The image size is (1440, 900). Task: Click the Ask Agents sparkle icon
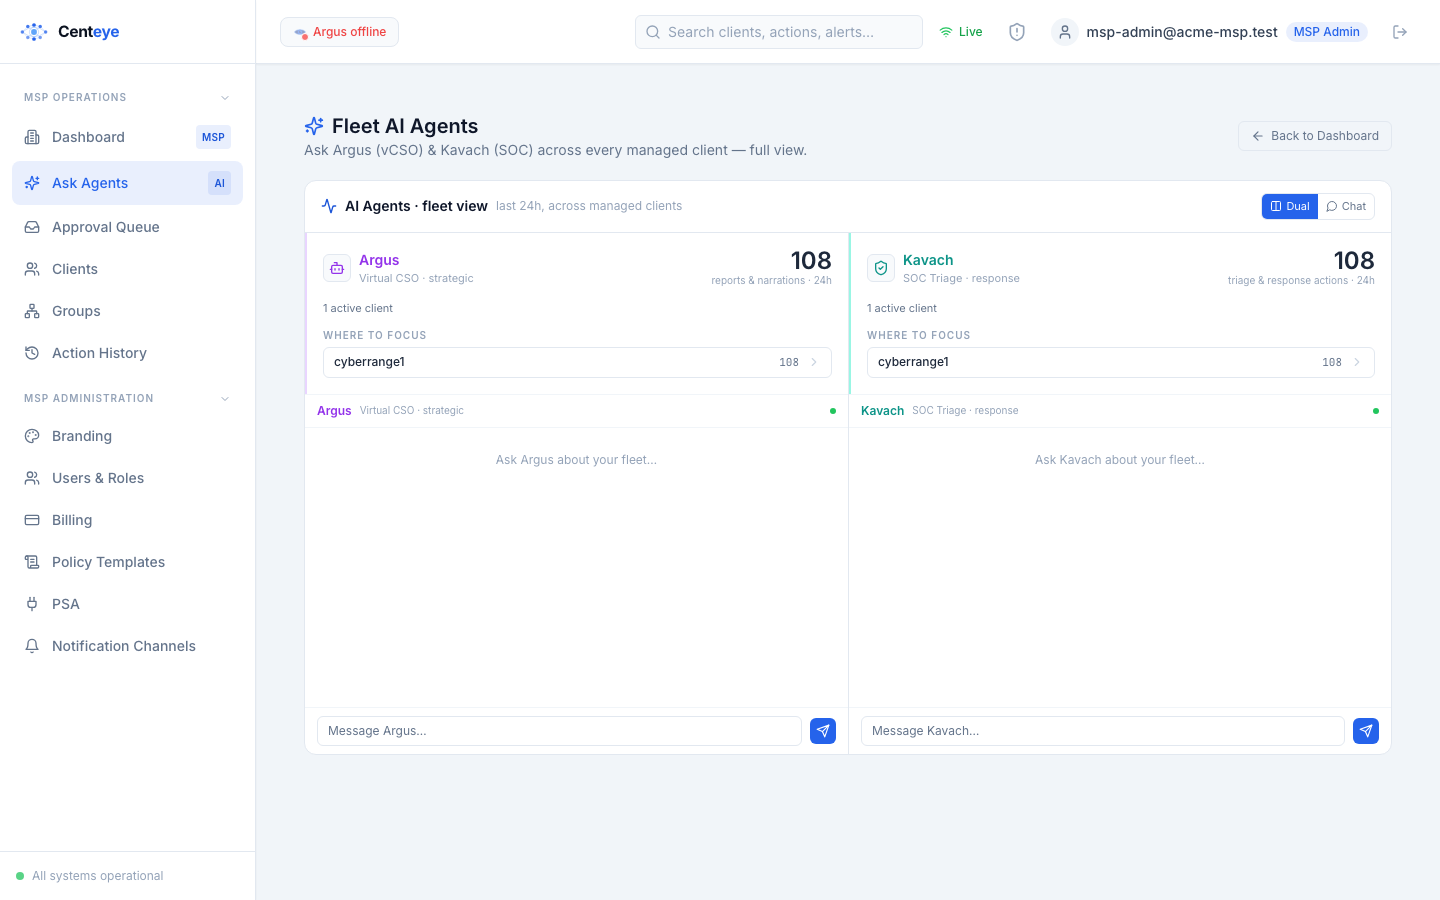[32, 183]
